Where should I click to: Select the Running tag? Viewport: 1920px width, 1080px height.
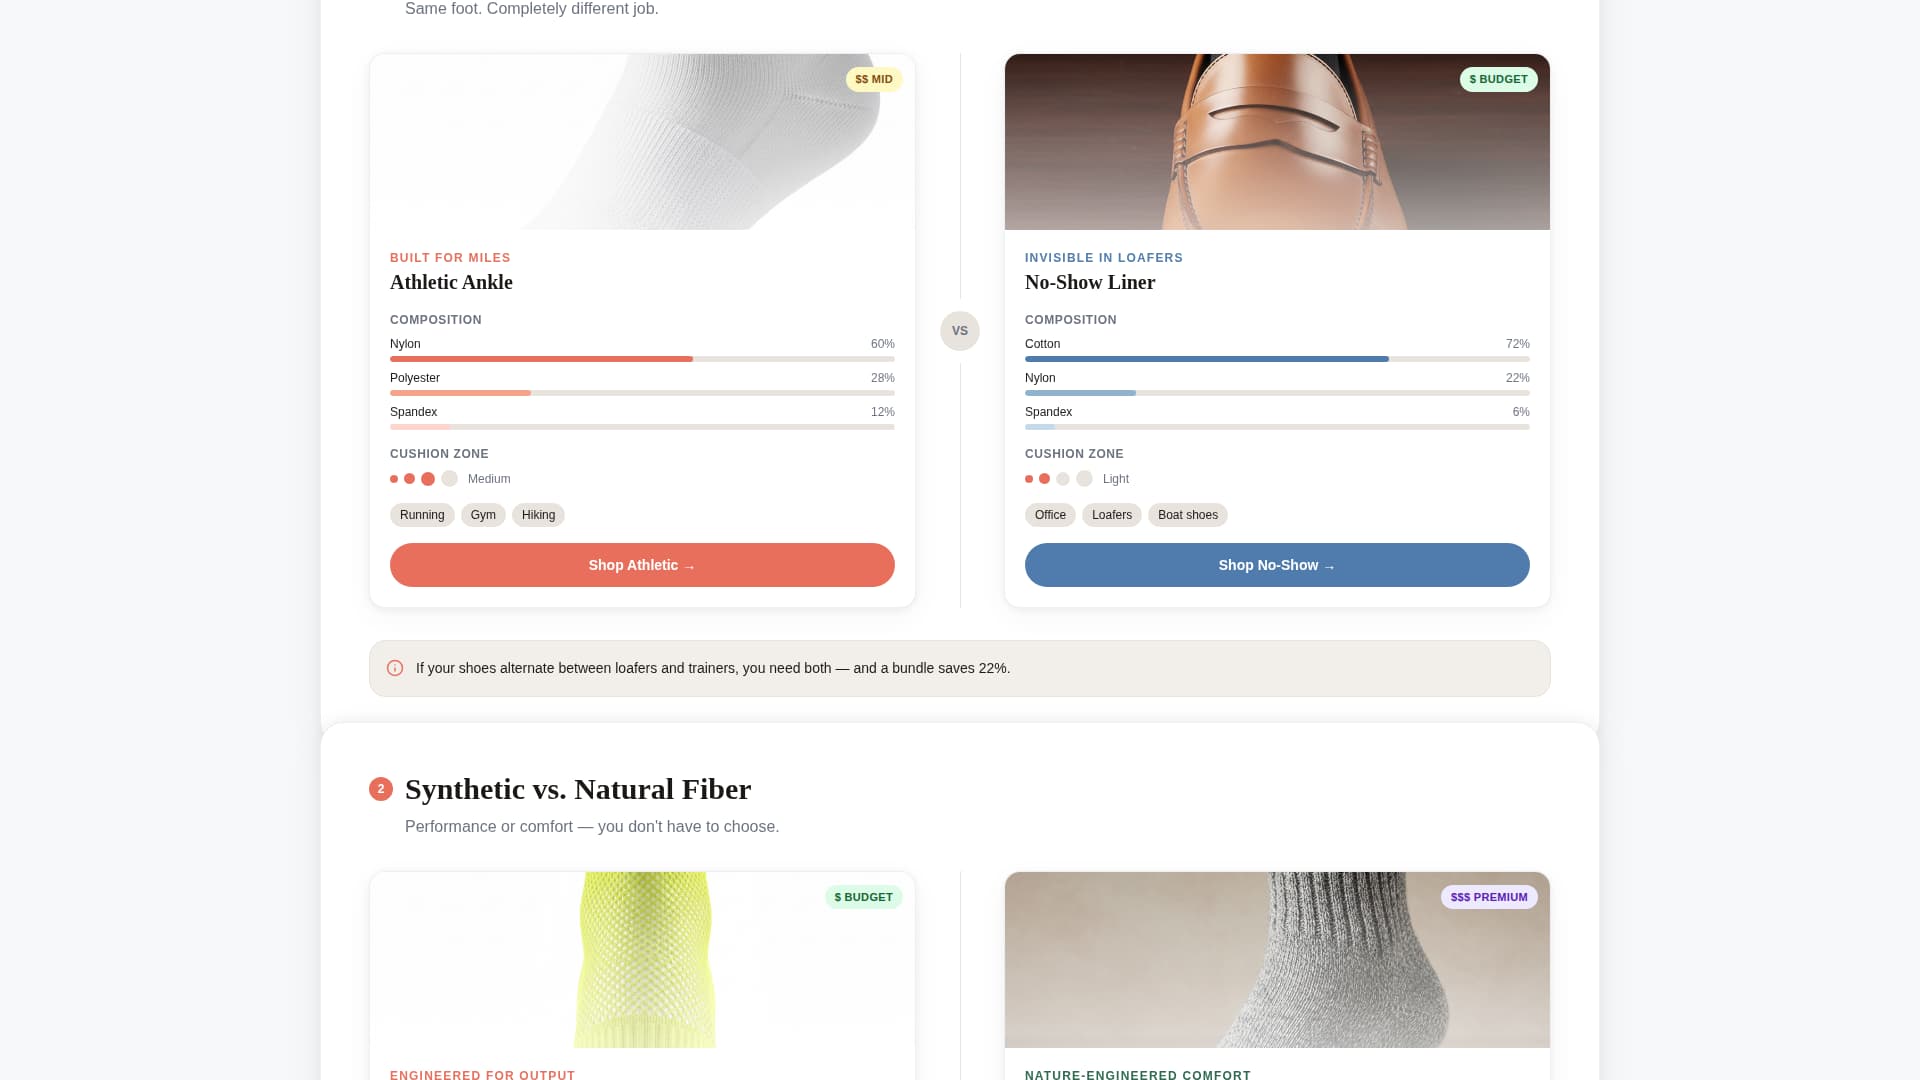[x=422, y=515]
